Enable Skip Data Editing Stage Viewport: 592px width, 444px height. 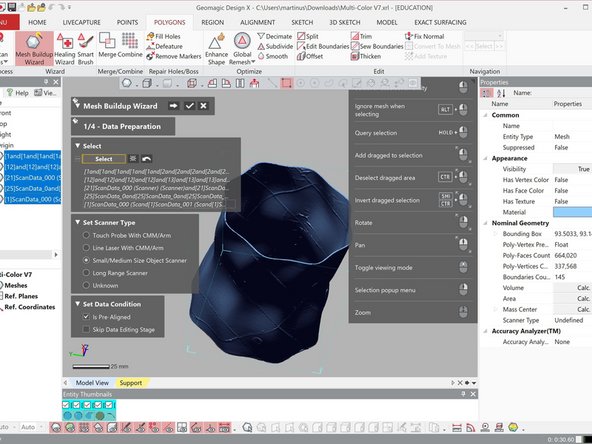tap(86, 329)
